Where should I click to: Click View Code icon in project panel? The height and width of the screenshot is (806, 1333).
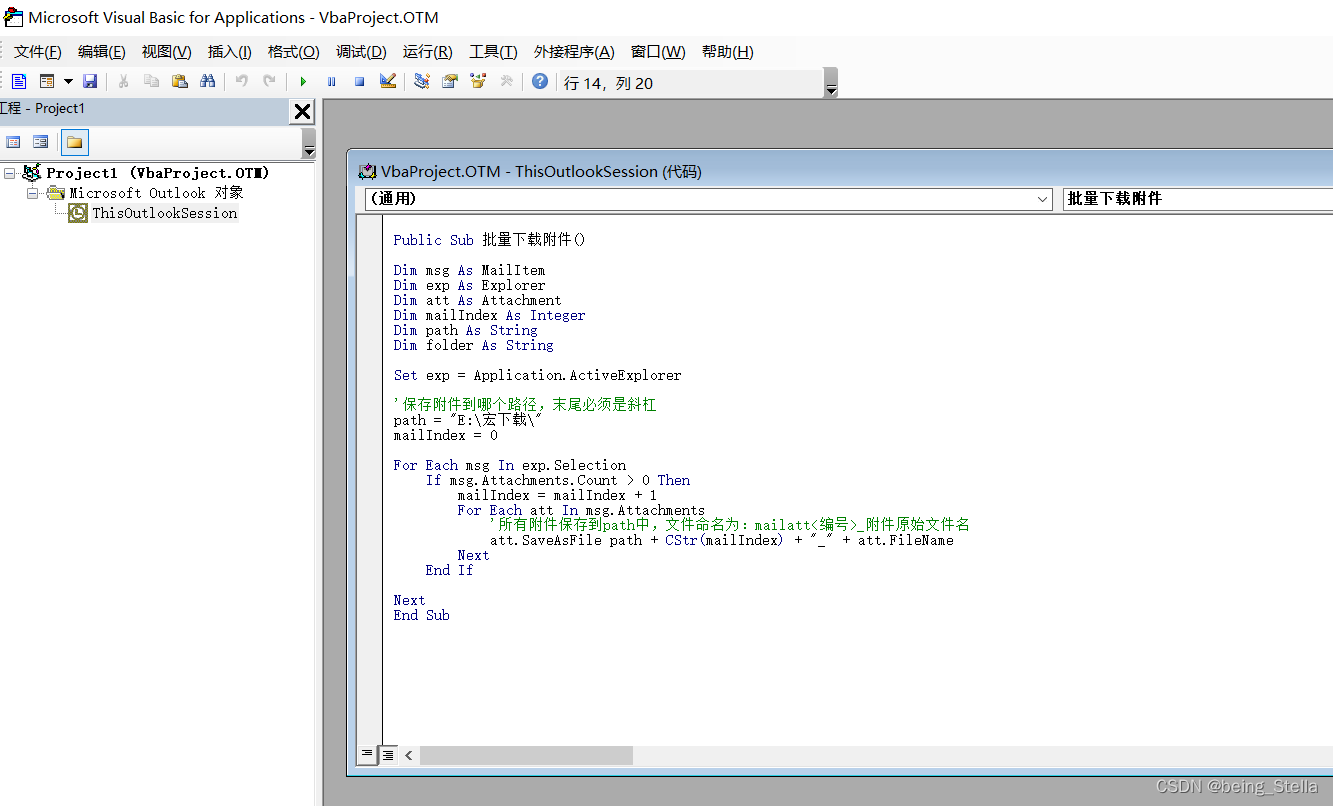click(13, 142)
